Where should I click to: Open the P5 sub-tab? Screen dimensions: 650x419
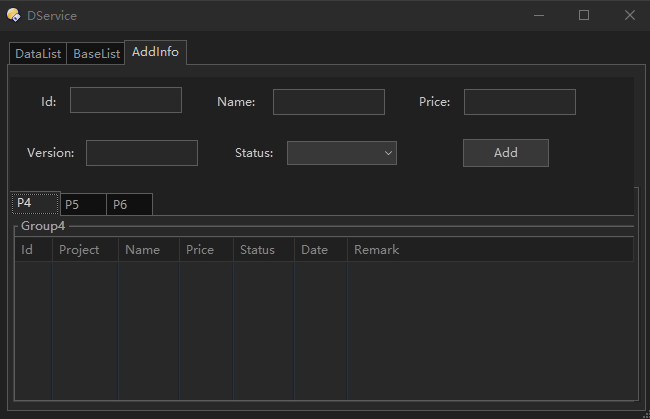(x=83, y=204)
